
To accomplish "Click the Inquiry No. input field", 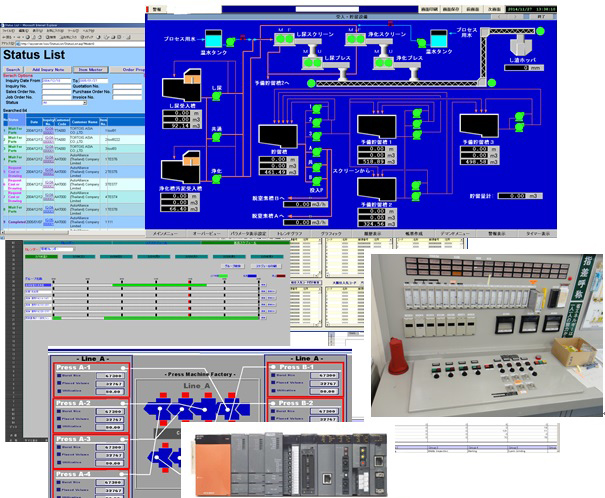I will pyautogui.click(x=56, y=86).
